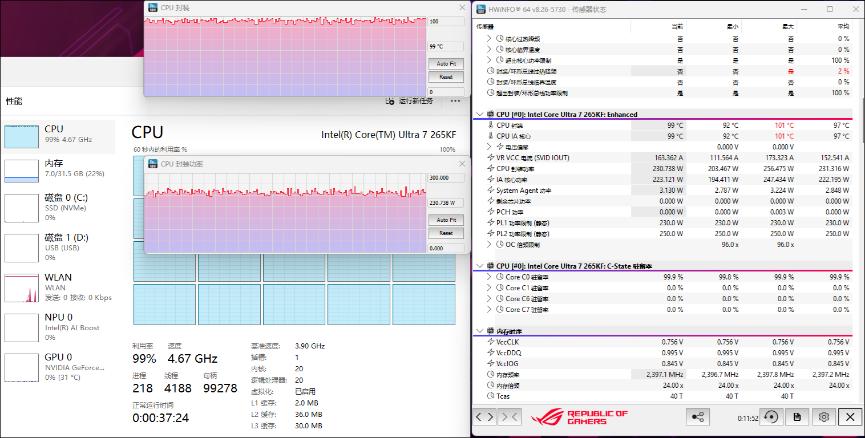Click lightning icon on PL2 power limit row
The height and width of the screenshot is (438, 865).
491,233
